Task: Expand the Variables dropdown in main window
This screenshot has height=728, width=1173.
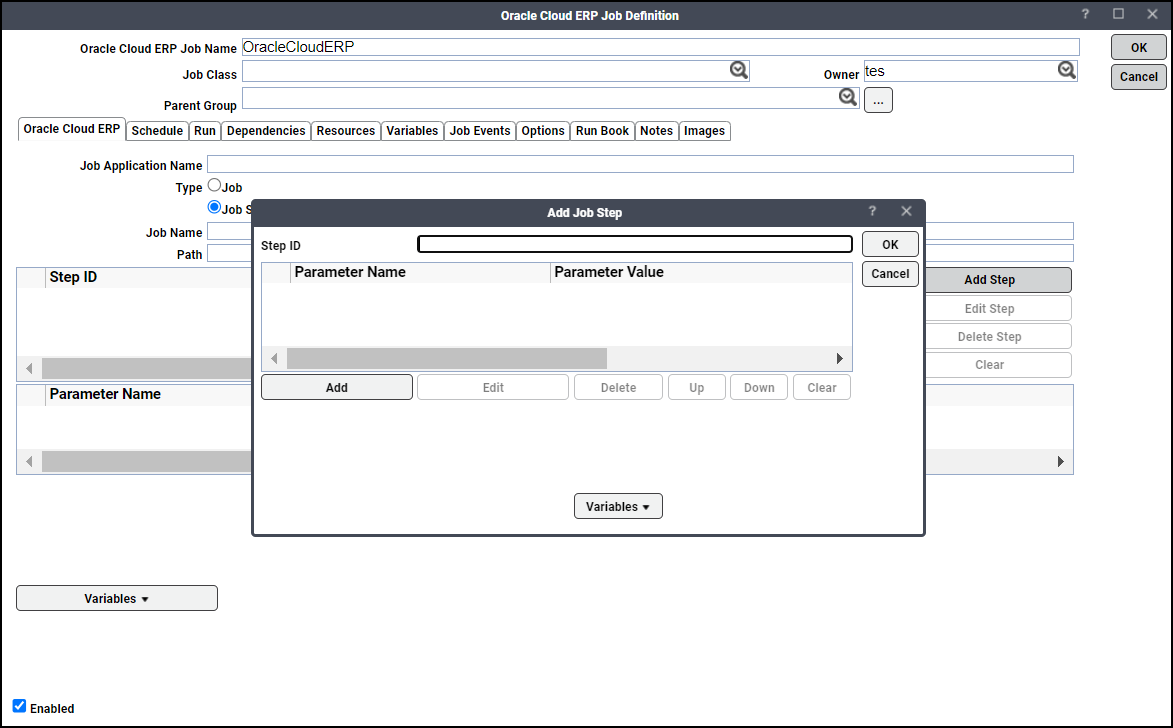Action: click(117, 599)
